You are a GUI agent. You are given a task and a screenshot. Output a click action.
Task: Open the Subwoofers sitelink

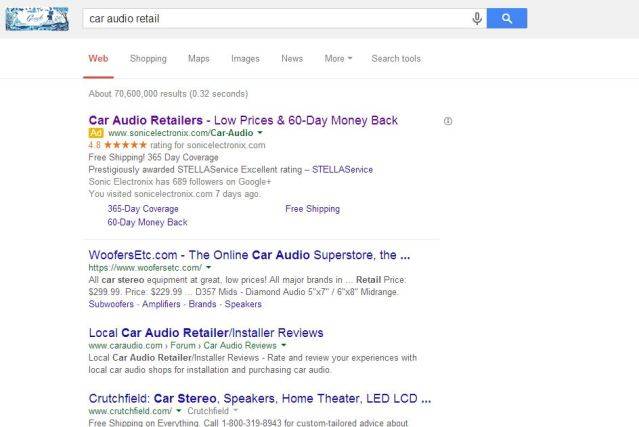pyautogui.click(x=111, y=304)
